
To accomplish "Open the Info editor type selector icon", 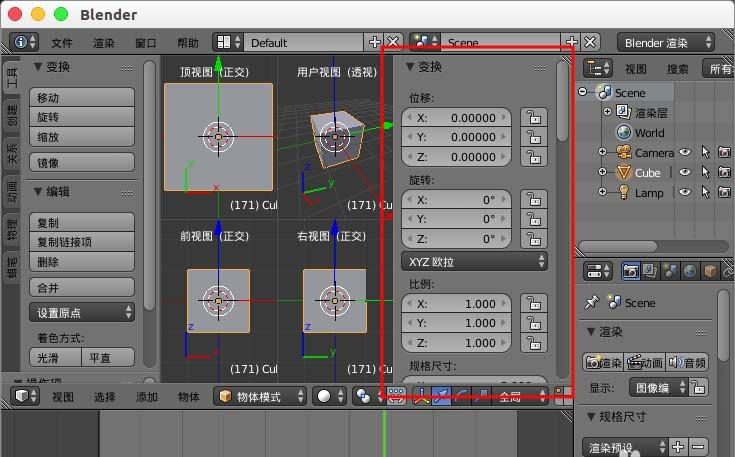I will 24,42.
